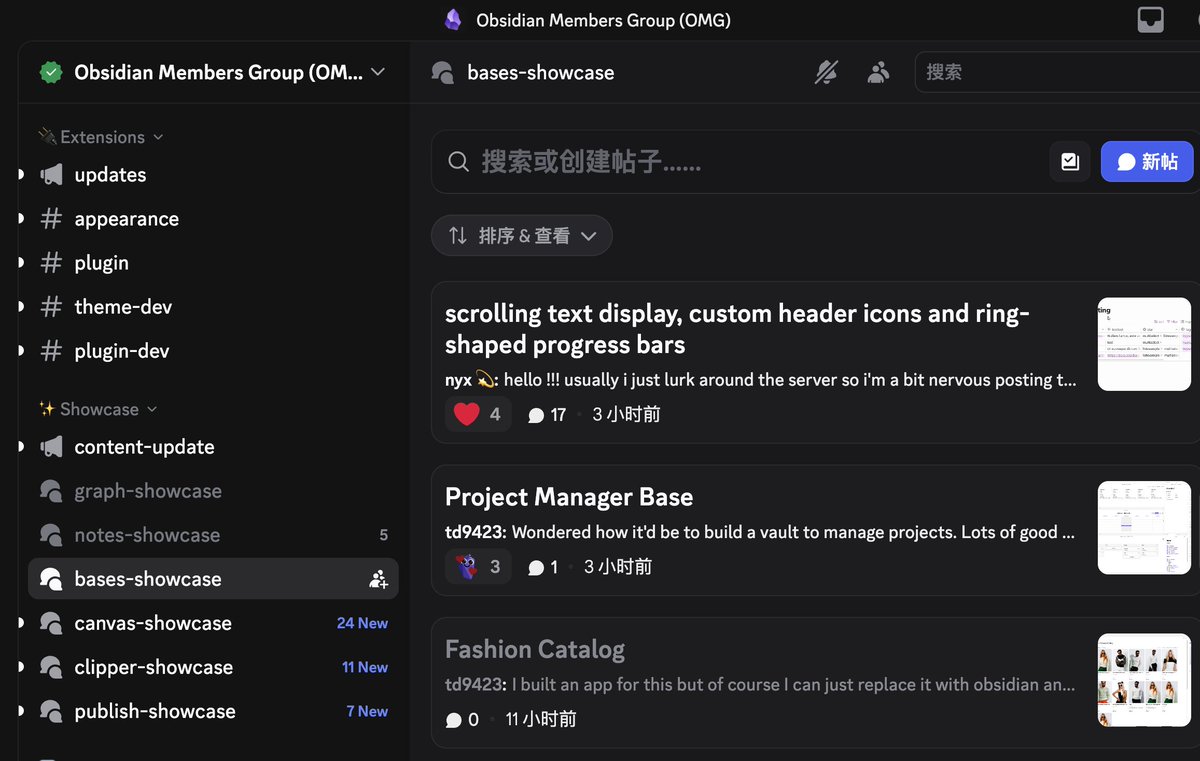The height and width of the screenshot is (761, 1200).
Task: Open thumbnail of scrolling text post
Action: 1145,344
